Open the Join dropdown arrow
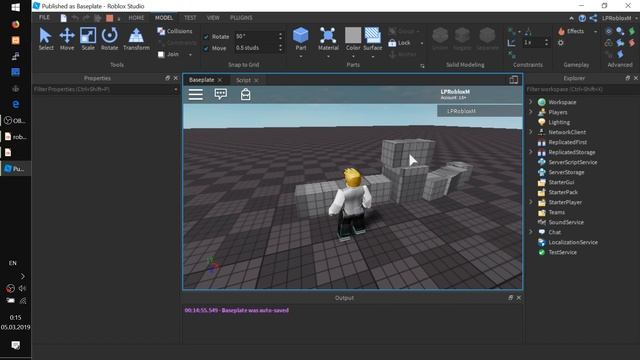The image size is (640, 360). coord(190,54)
